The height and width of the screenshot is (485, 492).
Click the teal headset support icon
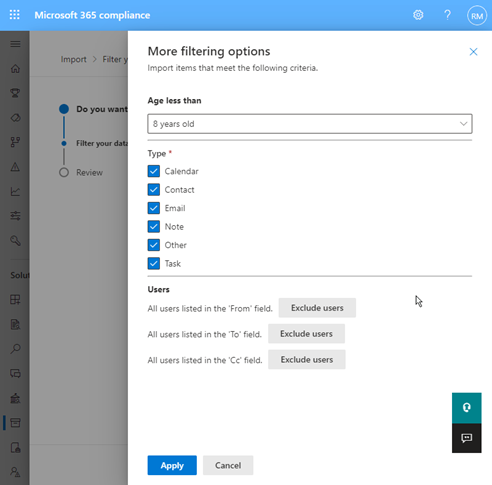tap(466, 408)
